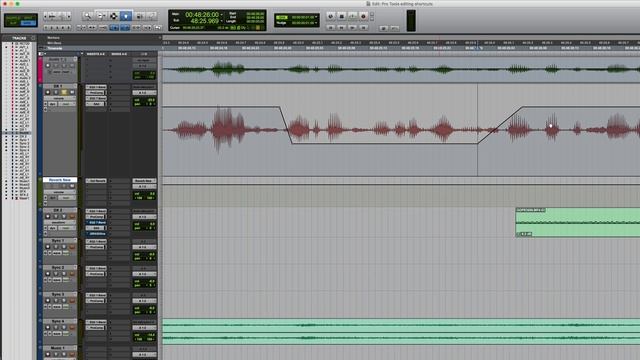Image resolution: width=640 pixels, height=360 pixels.
Task: Enable Tab to Transients
Action: click(92, 27)
